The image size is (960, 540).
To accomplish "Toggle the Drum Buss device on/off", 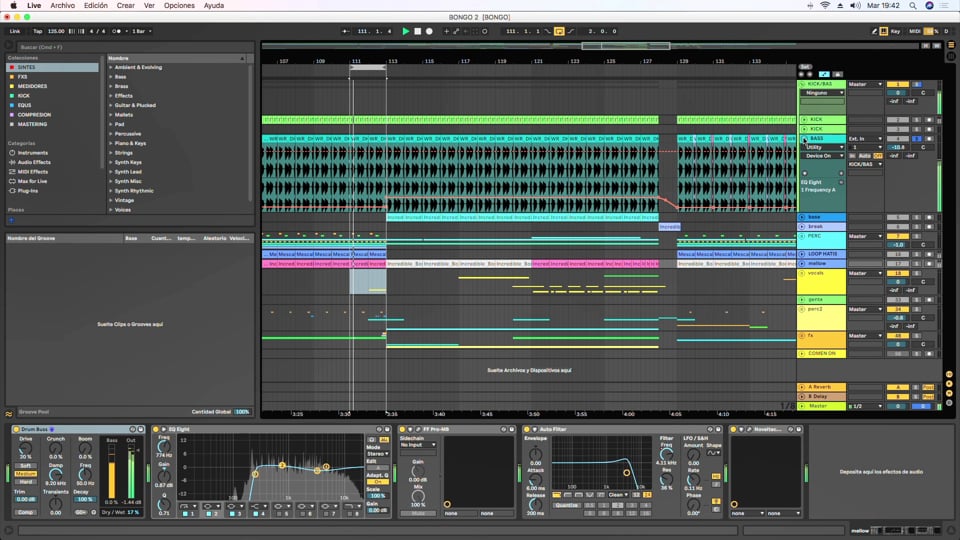I will [x=17, y=429].
